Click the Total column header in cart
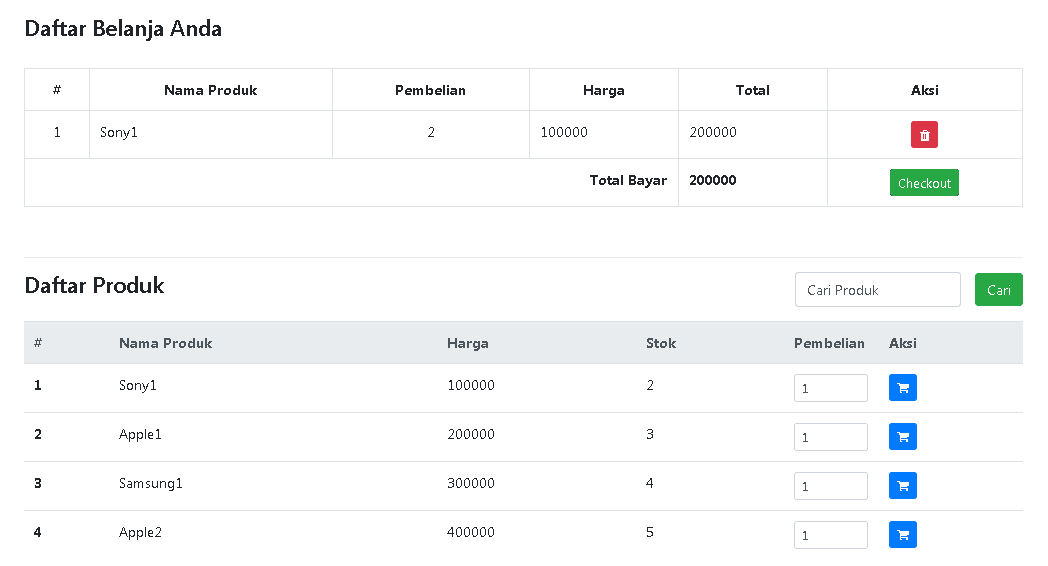 [753, 90]
